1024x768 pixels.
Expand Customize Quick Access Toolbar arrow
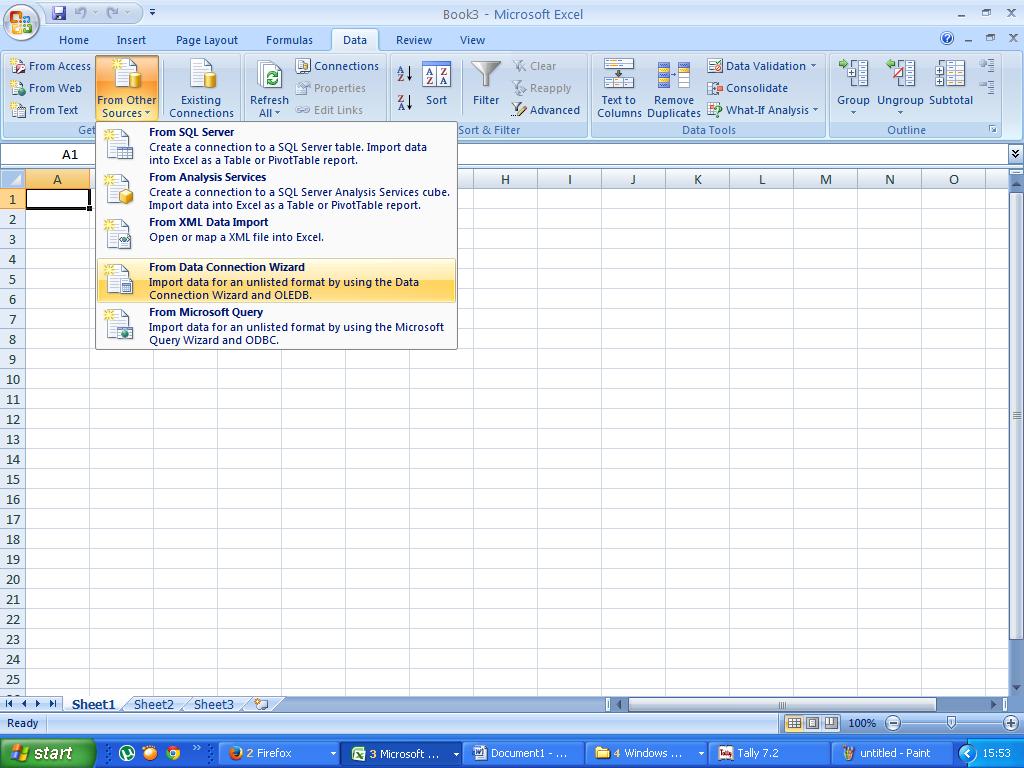(x=152, y=12)
